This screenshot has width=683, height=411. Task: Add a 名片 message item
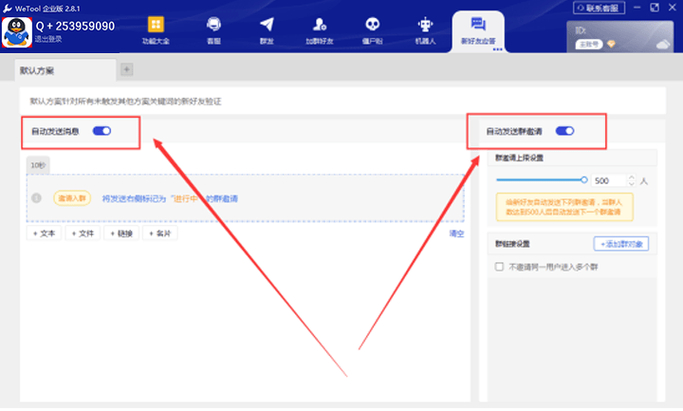pos(160,233)
